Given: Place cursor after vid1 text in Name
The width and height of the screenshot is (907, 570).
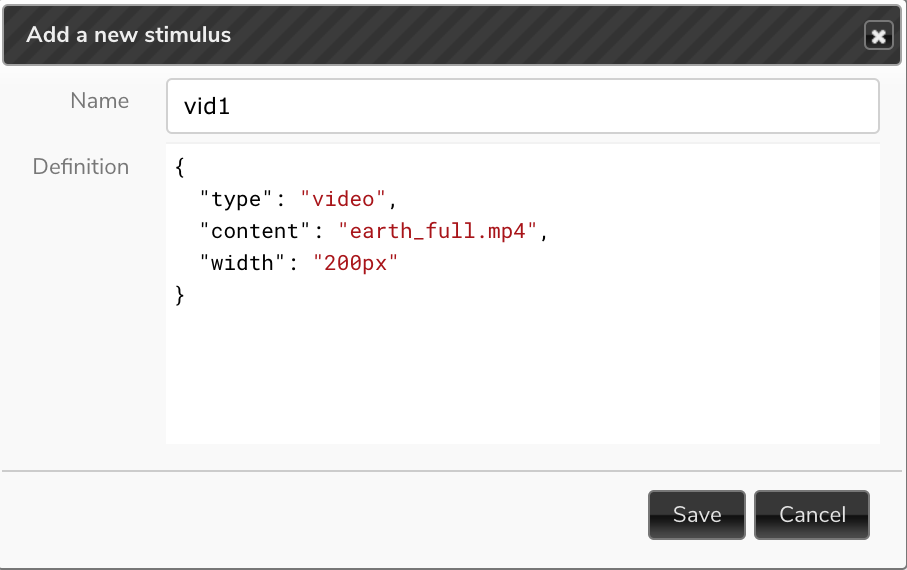Looking at the screenshot, I should pyautogui.click(x=231, y=106).
